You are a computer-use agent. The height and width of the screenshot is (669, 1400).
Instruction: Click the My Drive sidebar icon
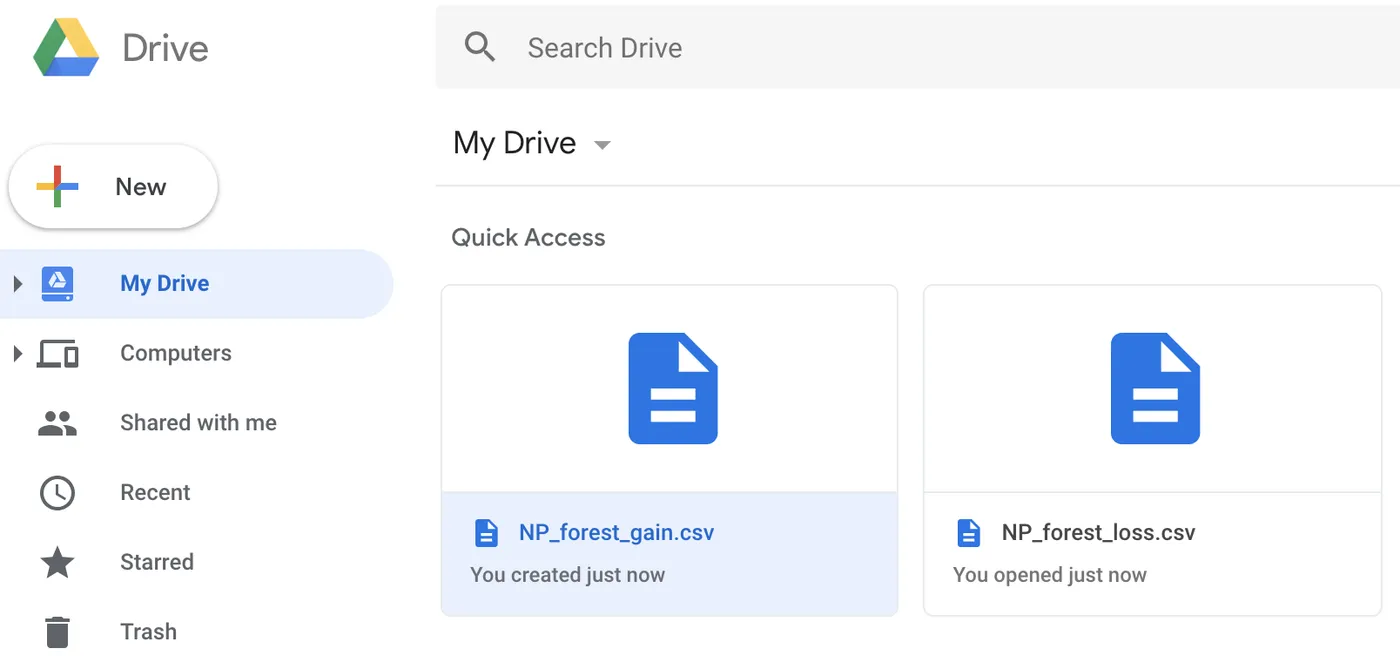tap(57, 284)
